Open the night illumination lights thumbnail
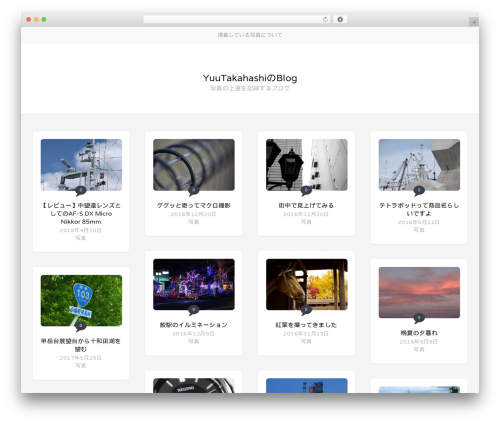Image resolution: width=500 pixels, height=423 pixels. [x=194, y=284]
